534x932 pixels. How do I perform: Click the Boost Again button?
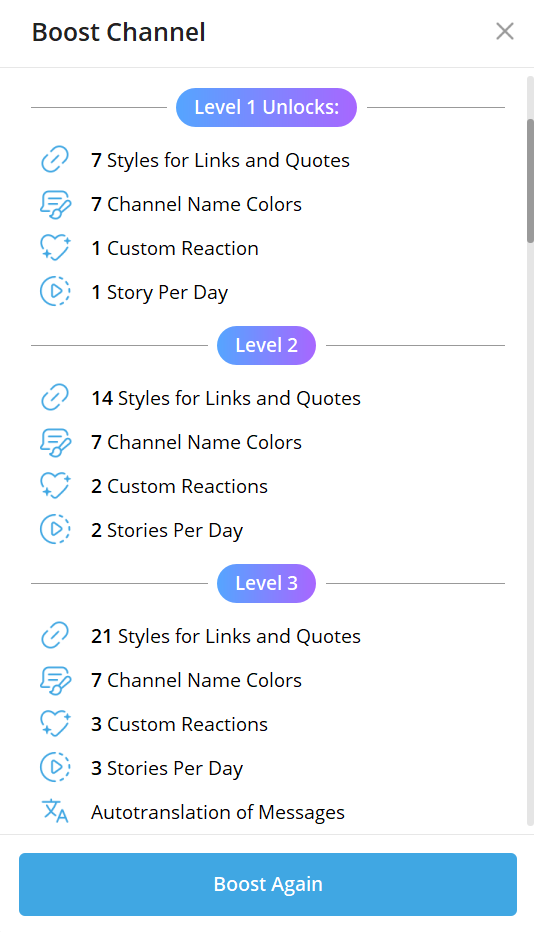click(268, 884)
